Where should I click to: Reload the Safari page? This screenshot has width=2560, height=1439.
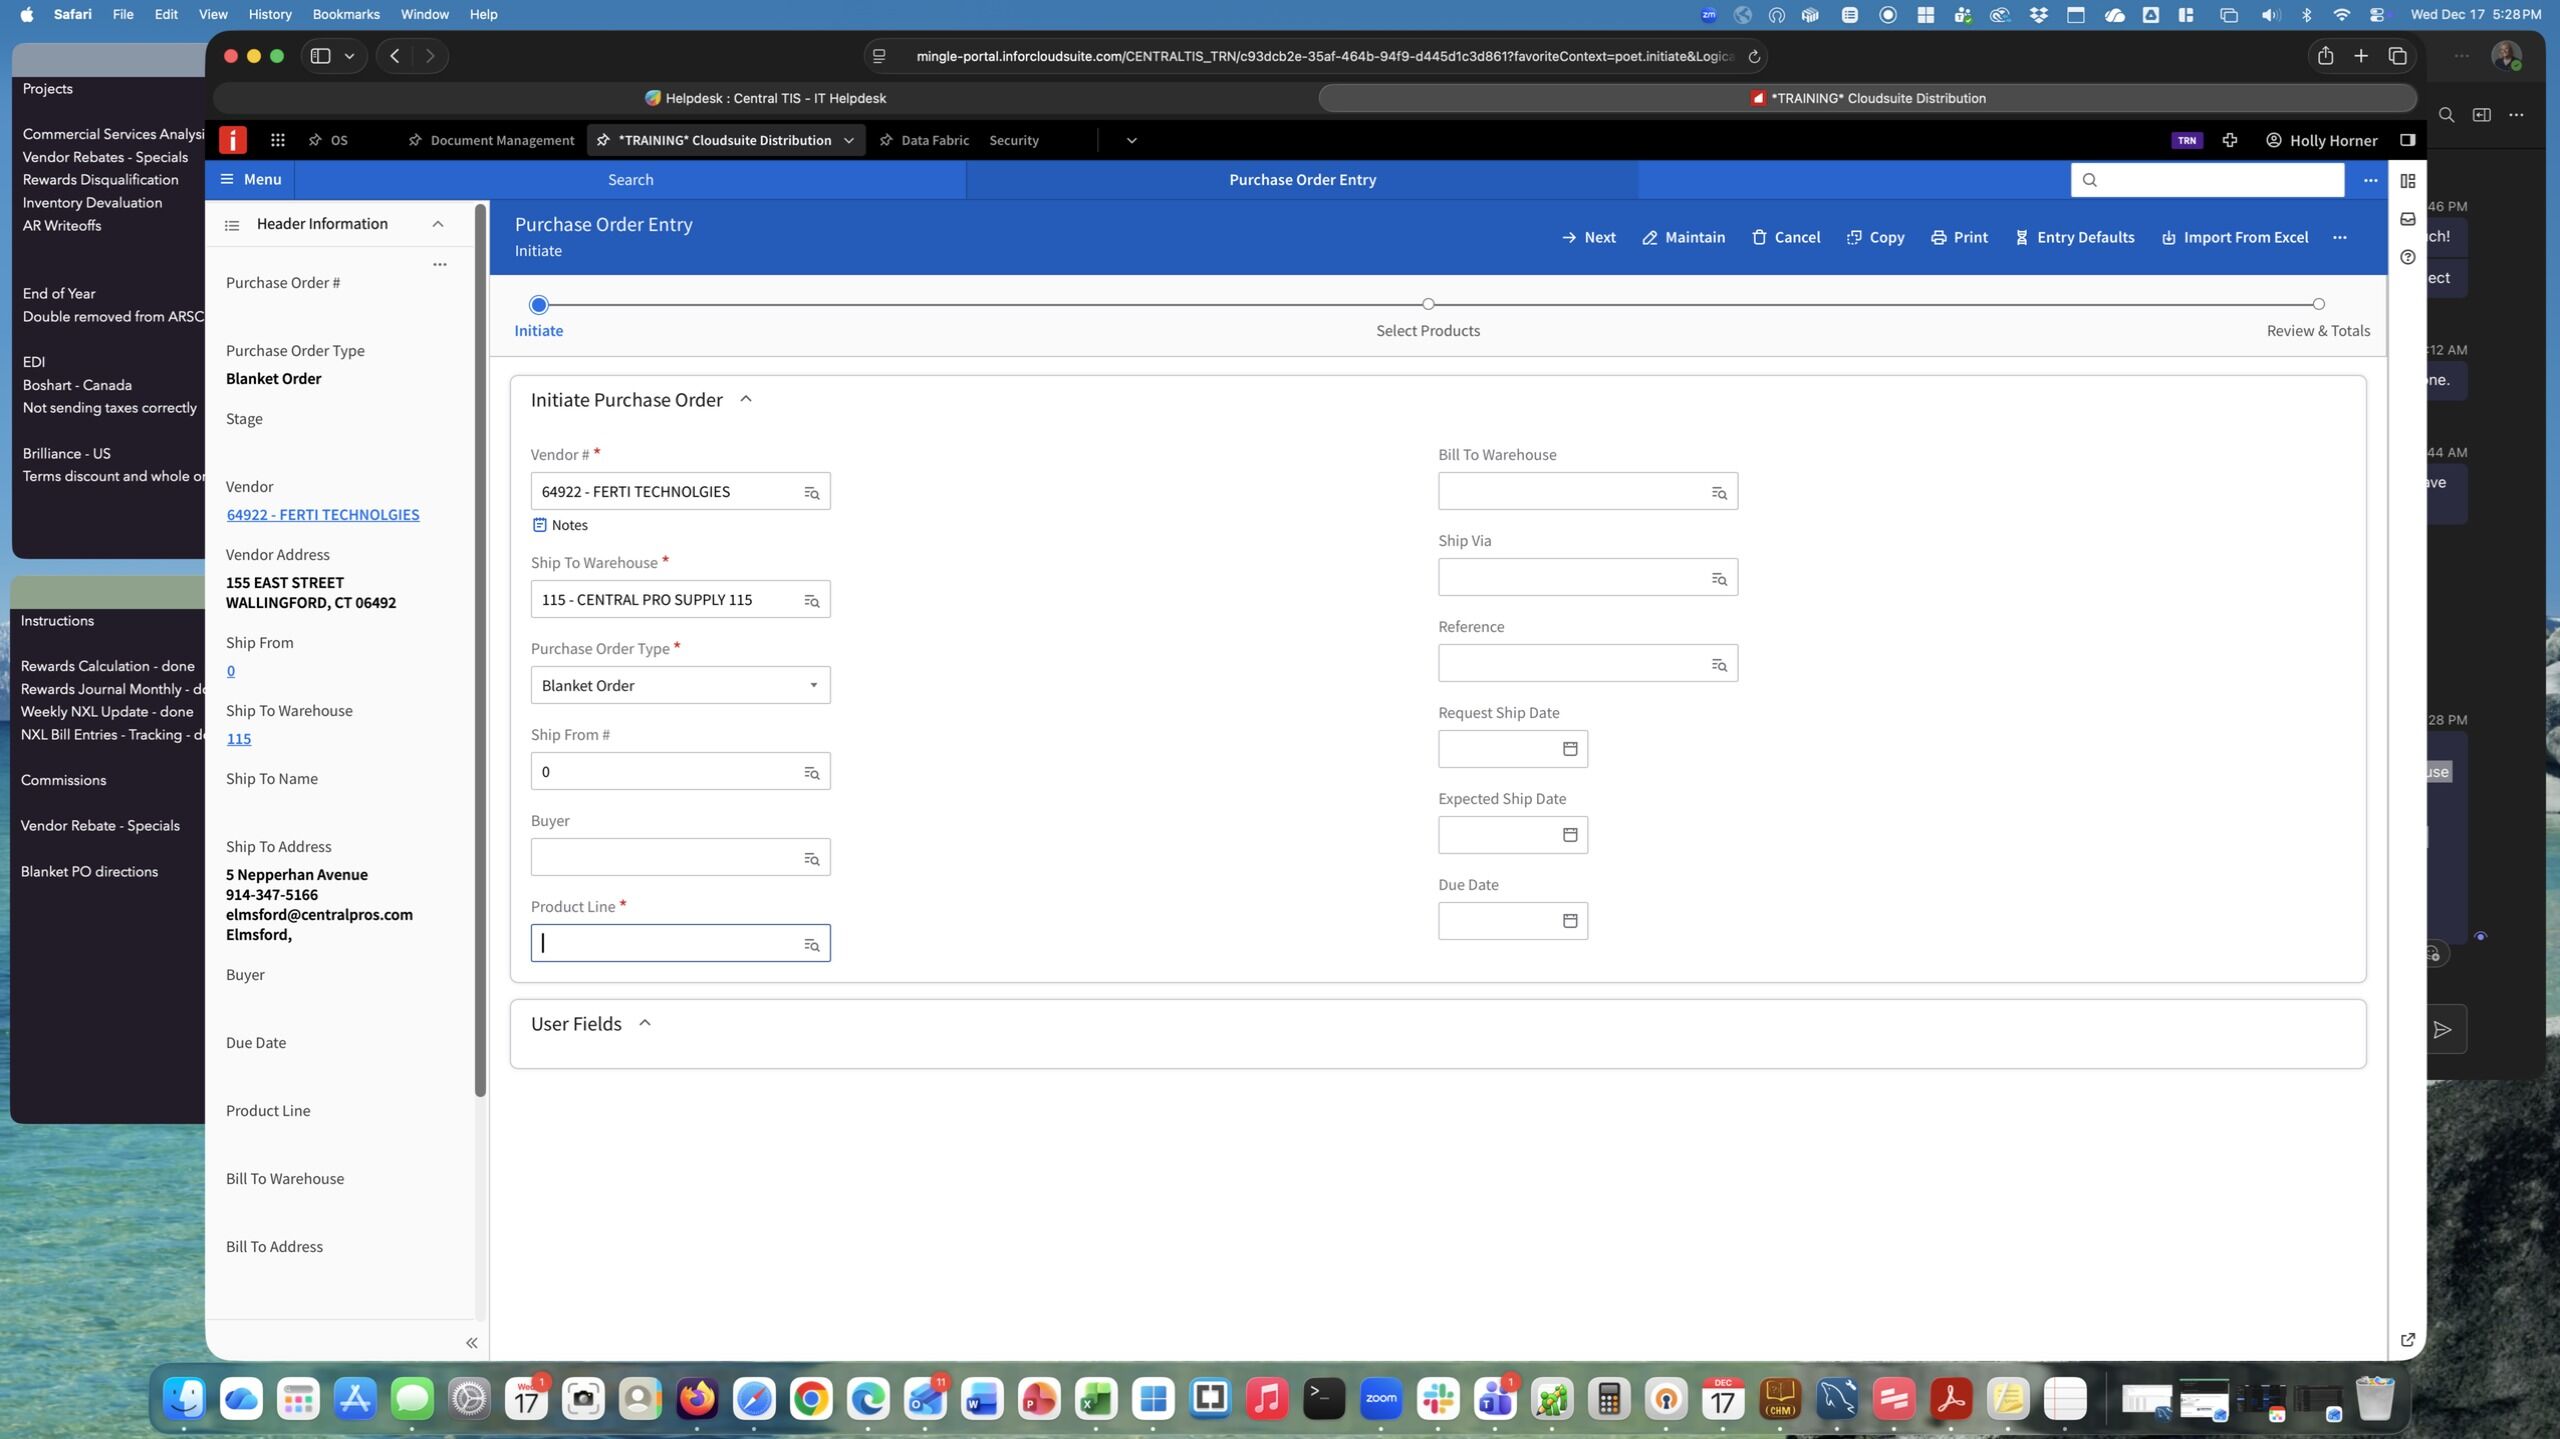[x=1753, y=56]
